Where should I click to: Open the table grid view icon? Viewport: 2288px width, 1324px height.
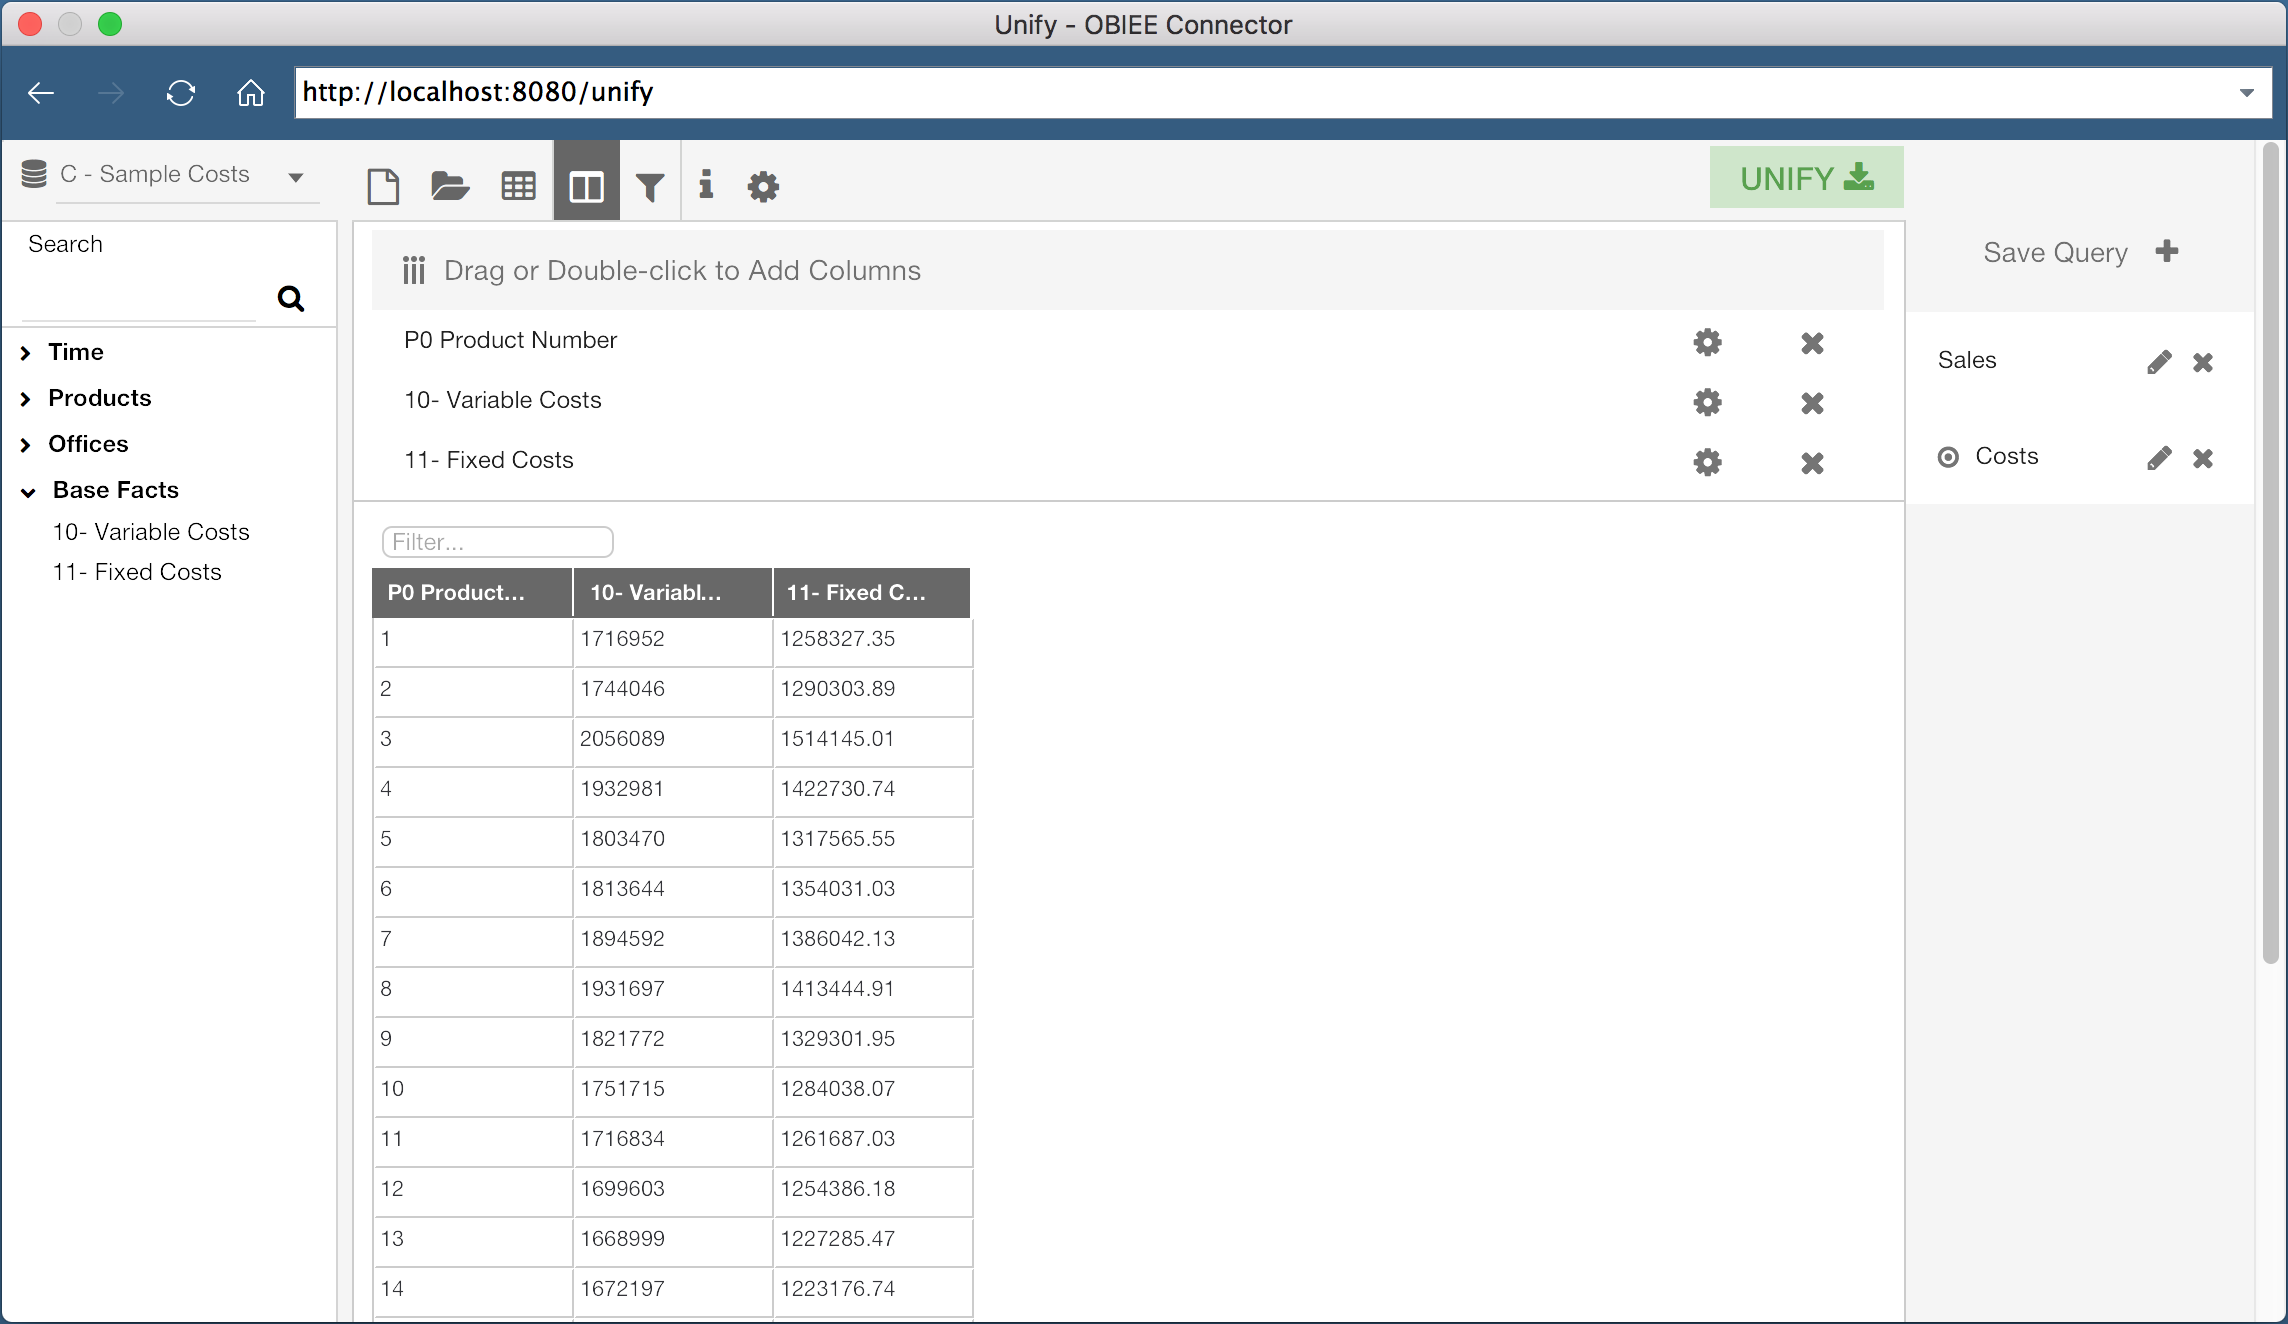tap(518, 186)
